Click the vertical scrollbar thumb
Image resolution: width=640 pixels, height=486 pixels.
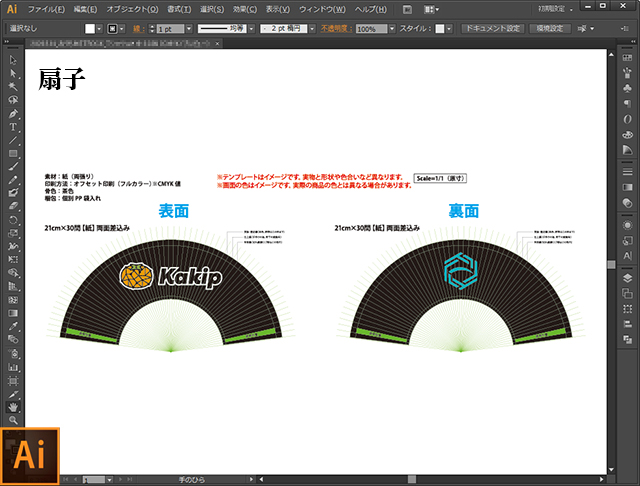click(611, 264)
